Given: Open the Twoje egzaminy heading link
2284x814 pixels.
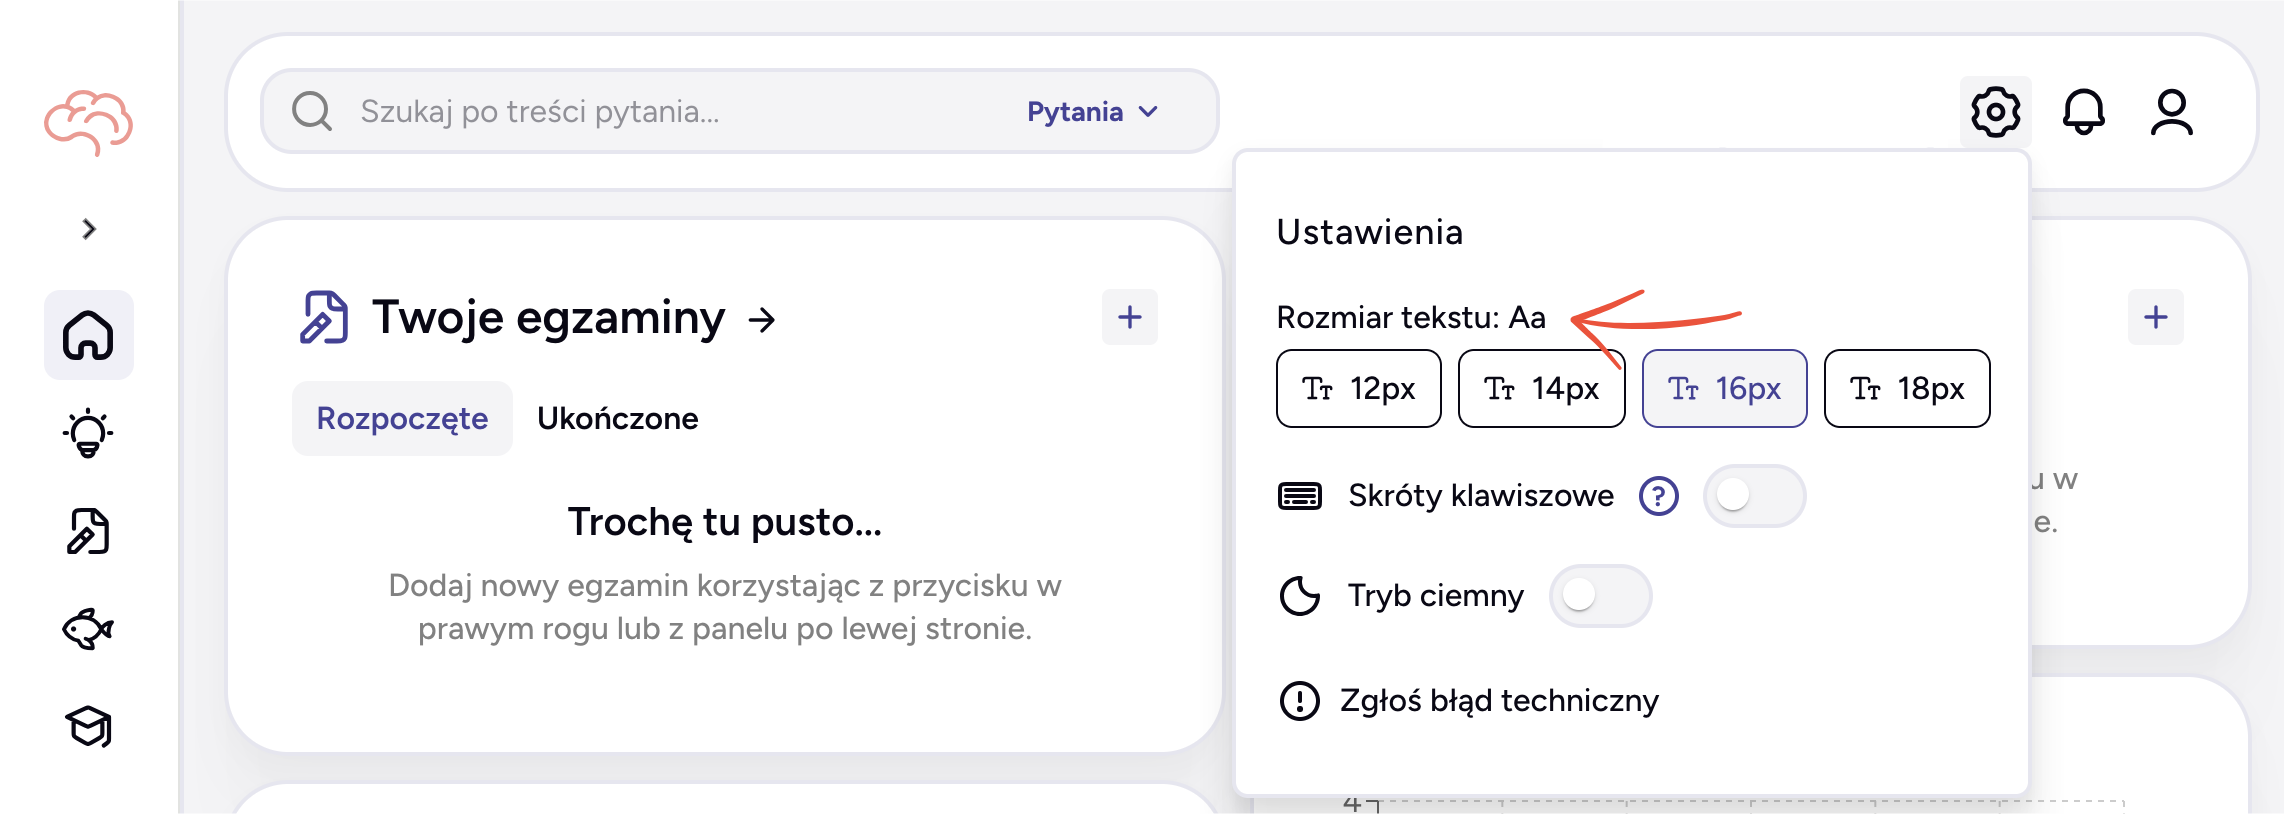Looking at the screenshot, I should (x=574, y=318).
